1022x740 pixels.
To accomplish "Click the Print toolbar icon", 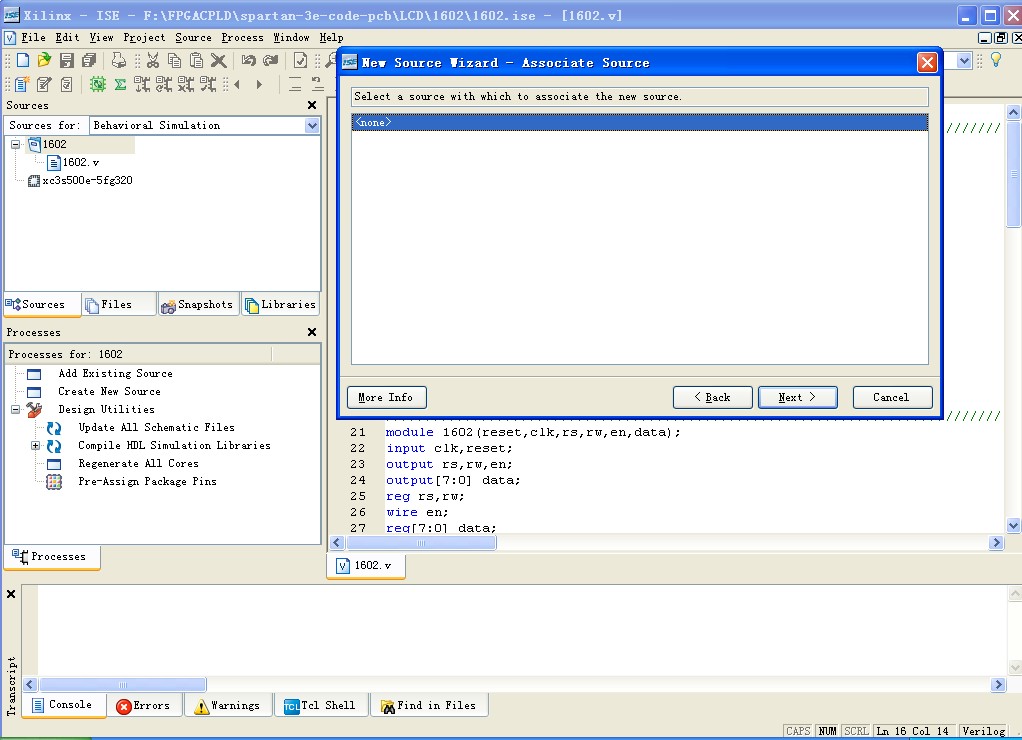I will tap(119, 61).
